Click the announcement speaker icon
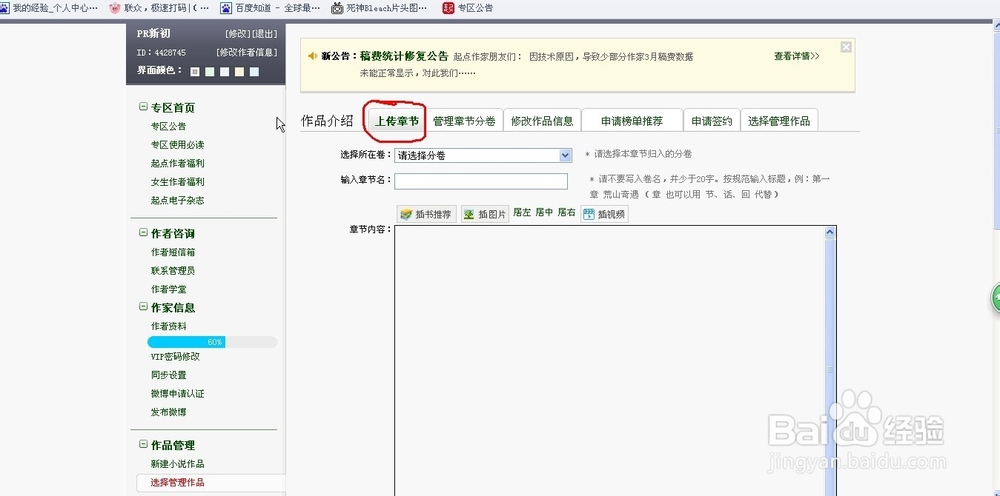This screenshot has width=1000, height=496. 312,56
